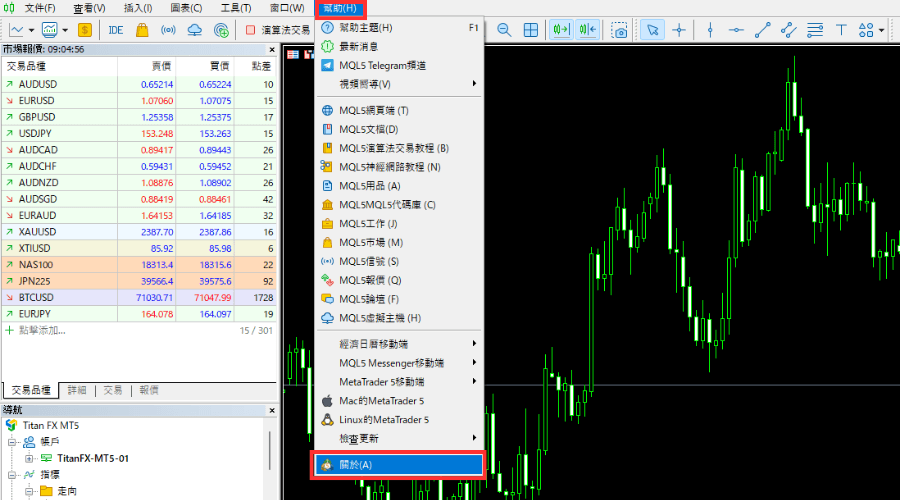Select 關於(A) in the help menu

[x=398, y=464]
